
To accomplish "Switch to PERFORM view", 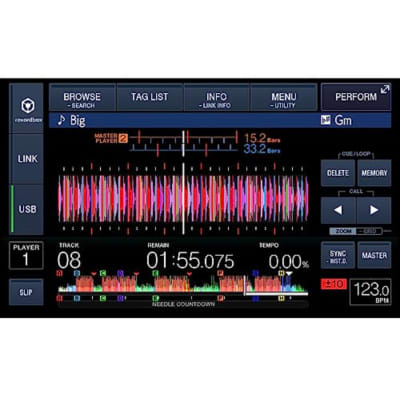I will [356, 97].
